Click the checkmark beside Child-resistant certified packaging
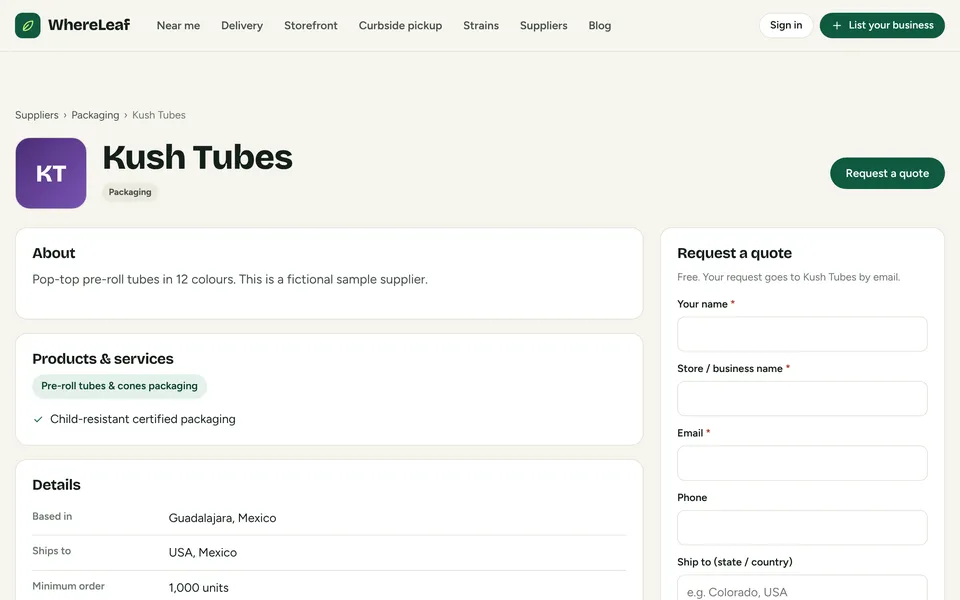The width and height of the screenshot is (960, 600). (38, 419)
